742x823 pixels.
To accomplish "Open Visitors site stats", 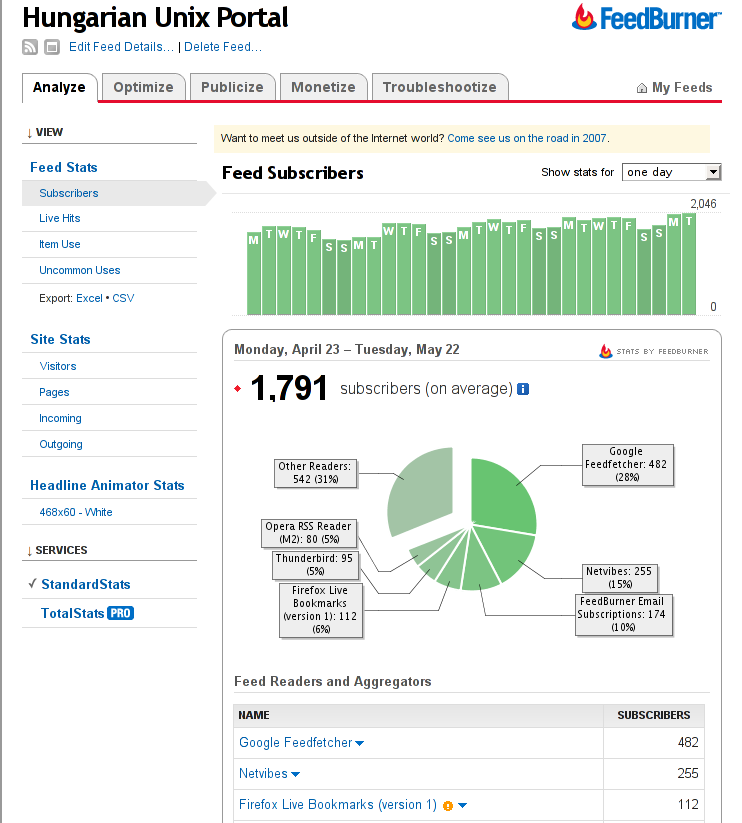I will tap(58, 366).
